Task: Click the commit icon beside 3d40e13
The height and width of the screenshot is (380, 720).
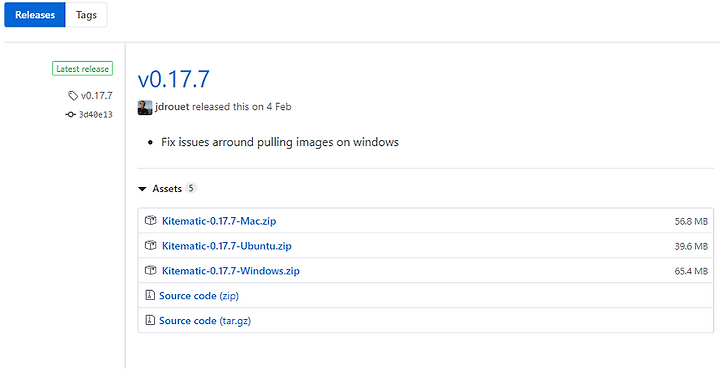Action: coord(70,114)
